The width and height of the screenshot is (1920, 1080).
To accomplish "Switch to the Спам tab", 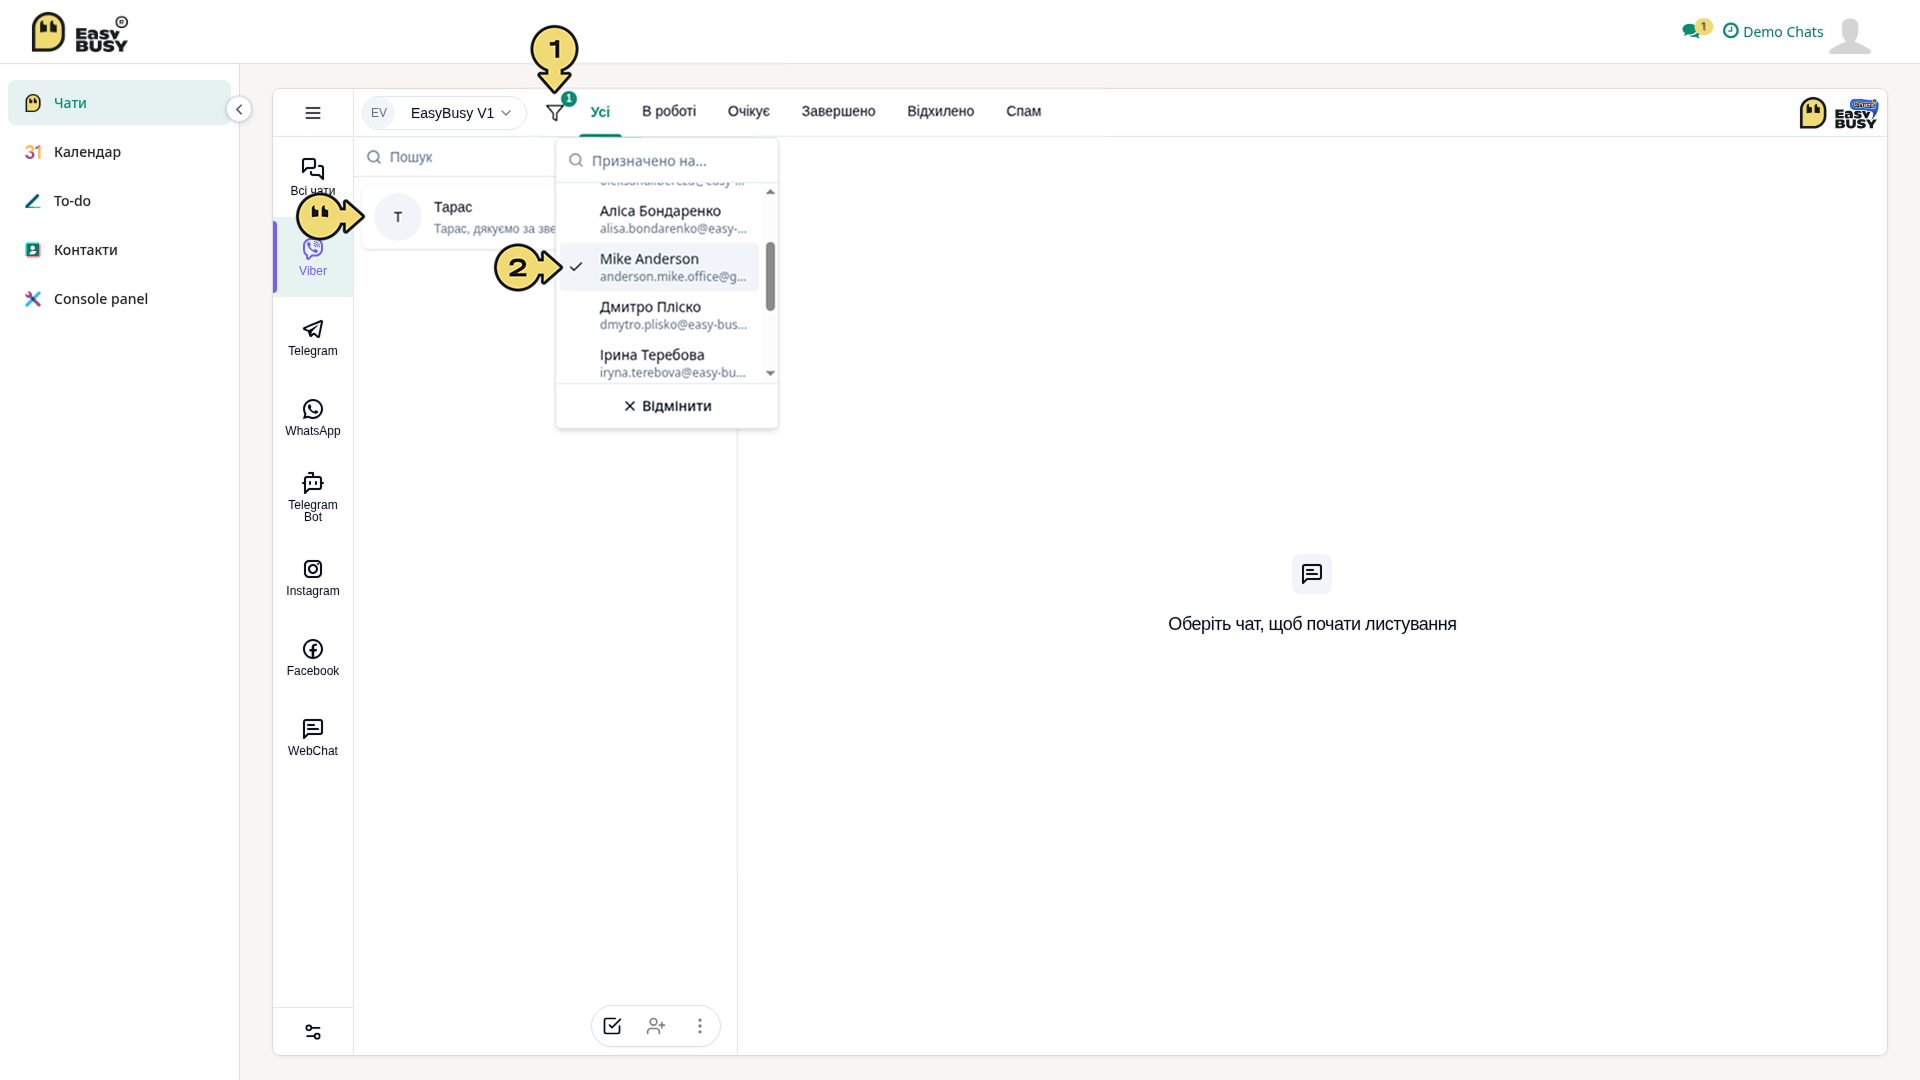I will pos(1024,111).
